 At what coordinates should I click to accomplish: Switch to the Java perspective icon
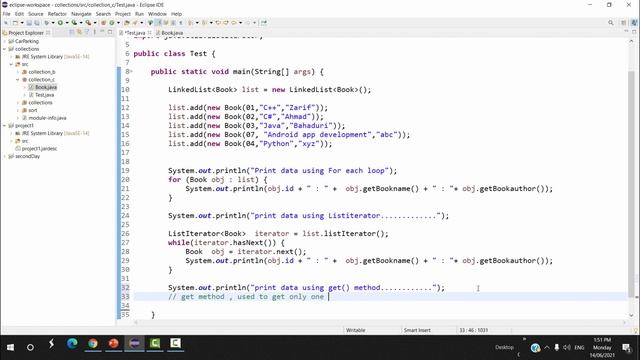(x=634, y=23)
